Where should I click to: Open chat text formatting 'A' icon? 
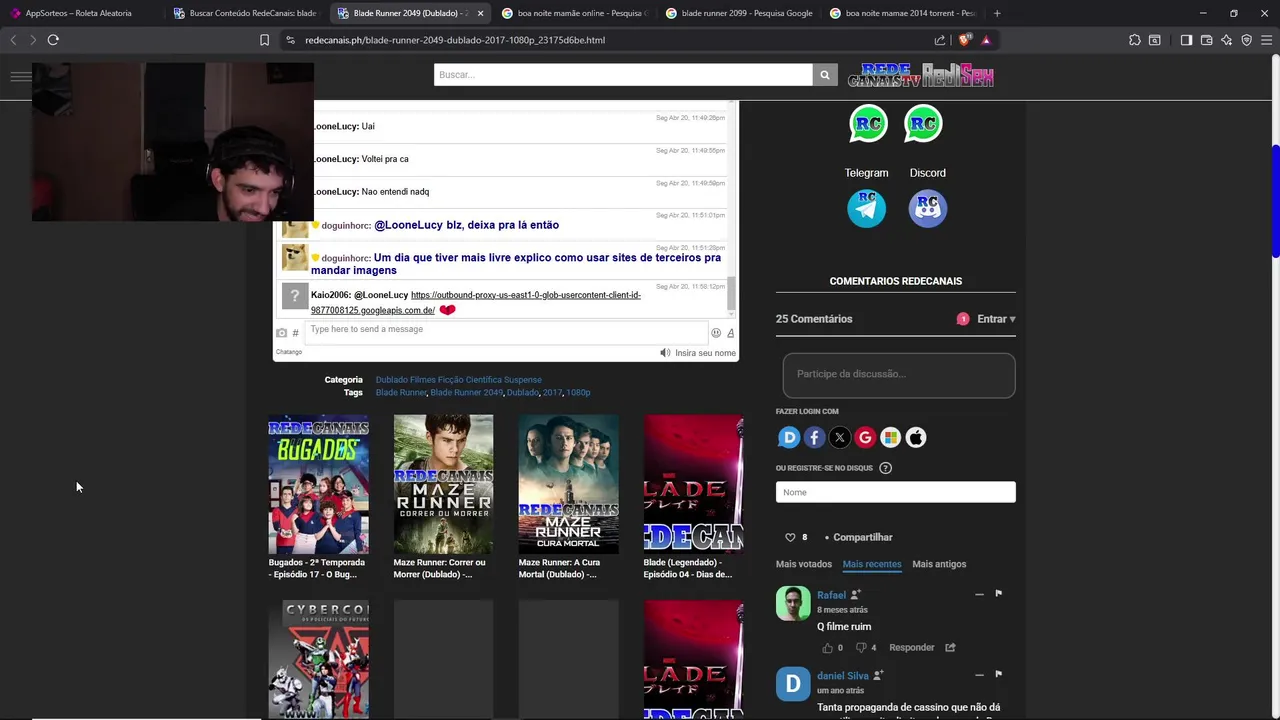(x=730, y=333)
